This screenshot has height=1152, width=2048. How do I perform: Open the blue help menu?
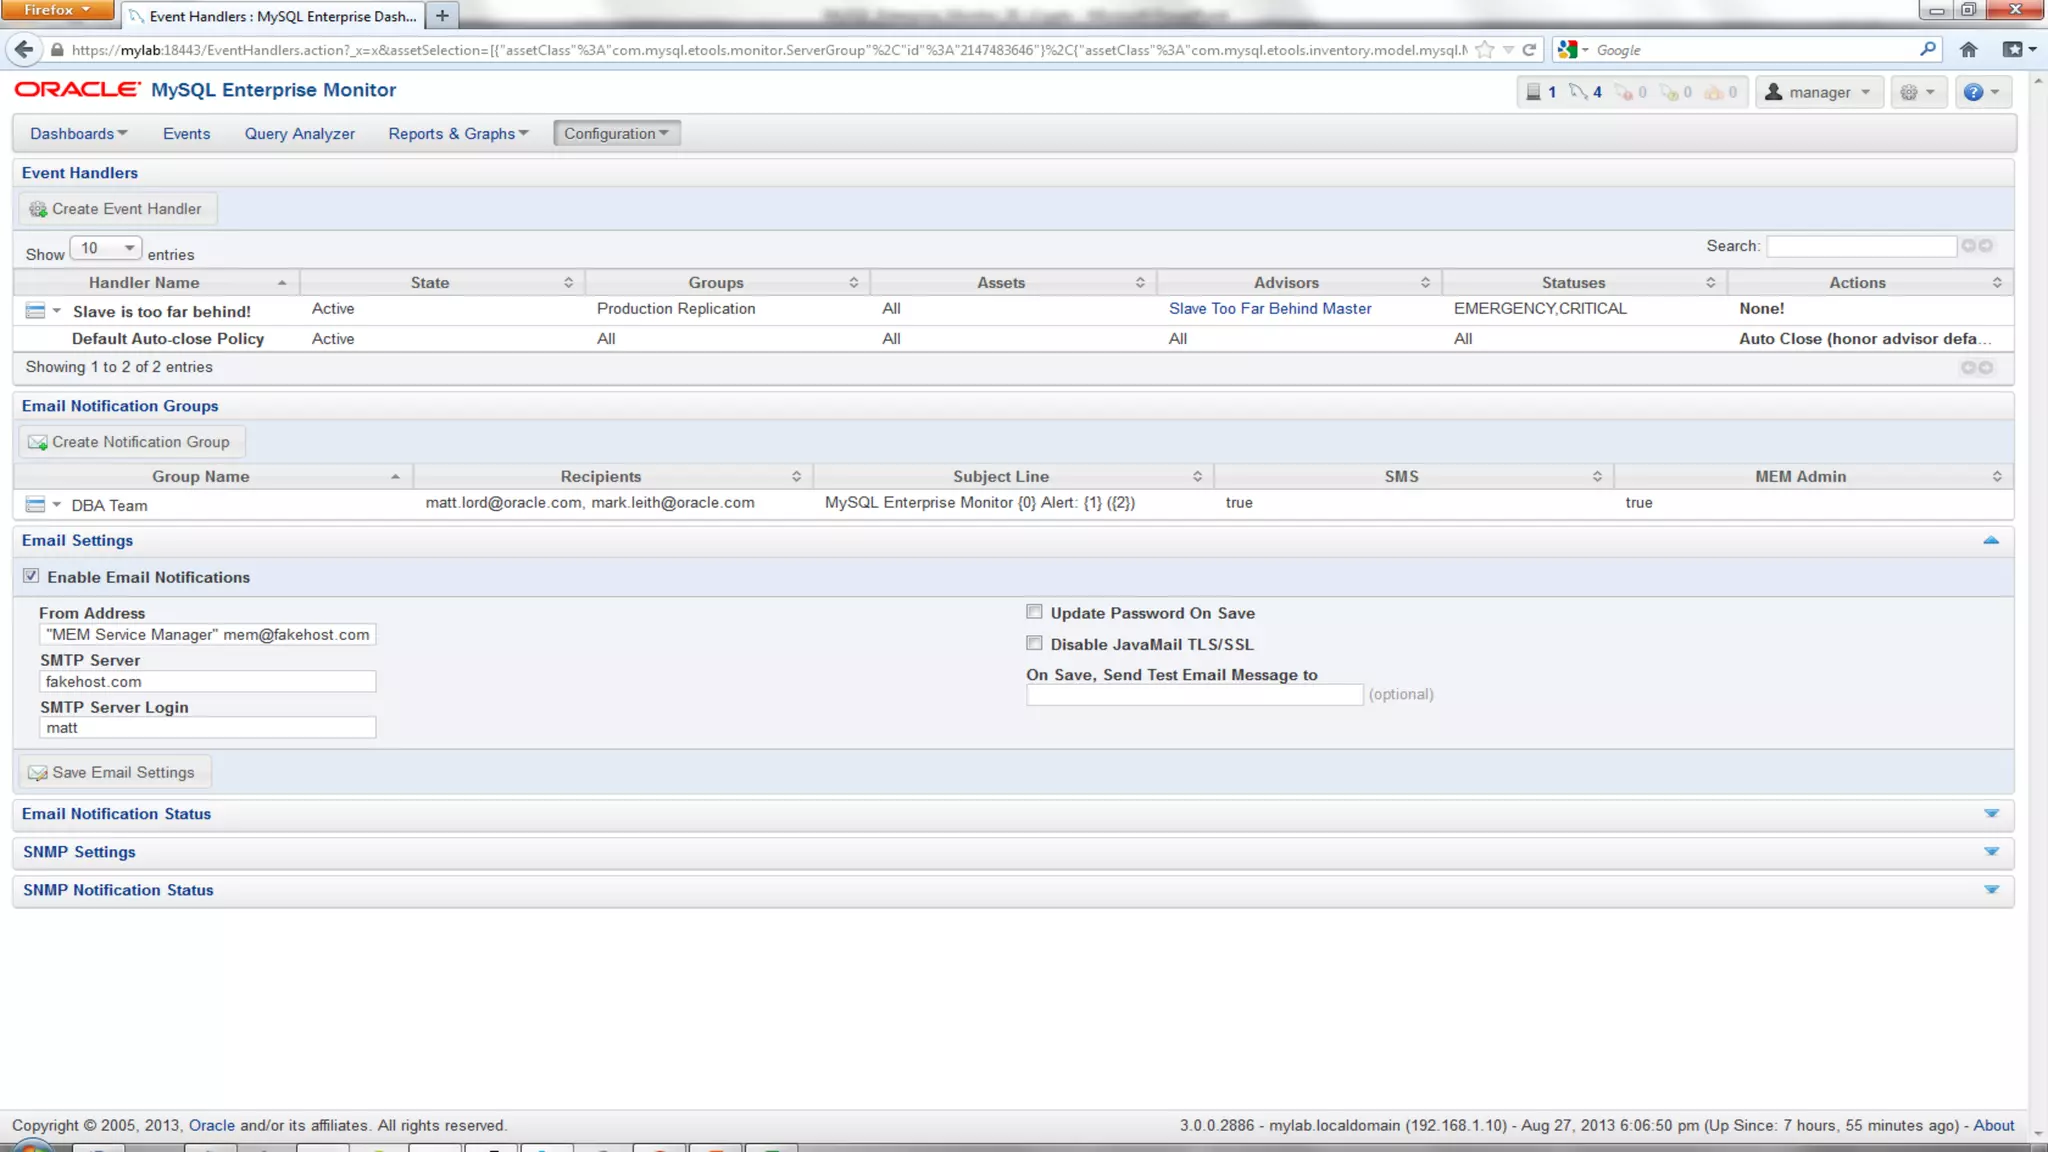tap(1981, 92)
